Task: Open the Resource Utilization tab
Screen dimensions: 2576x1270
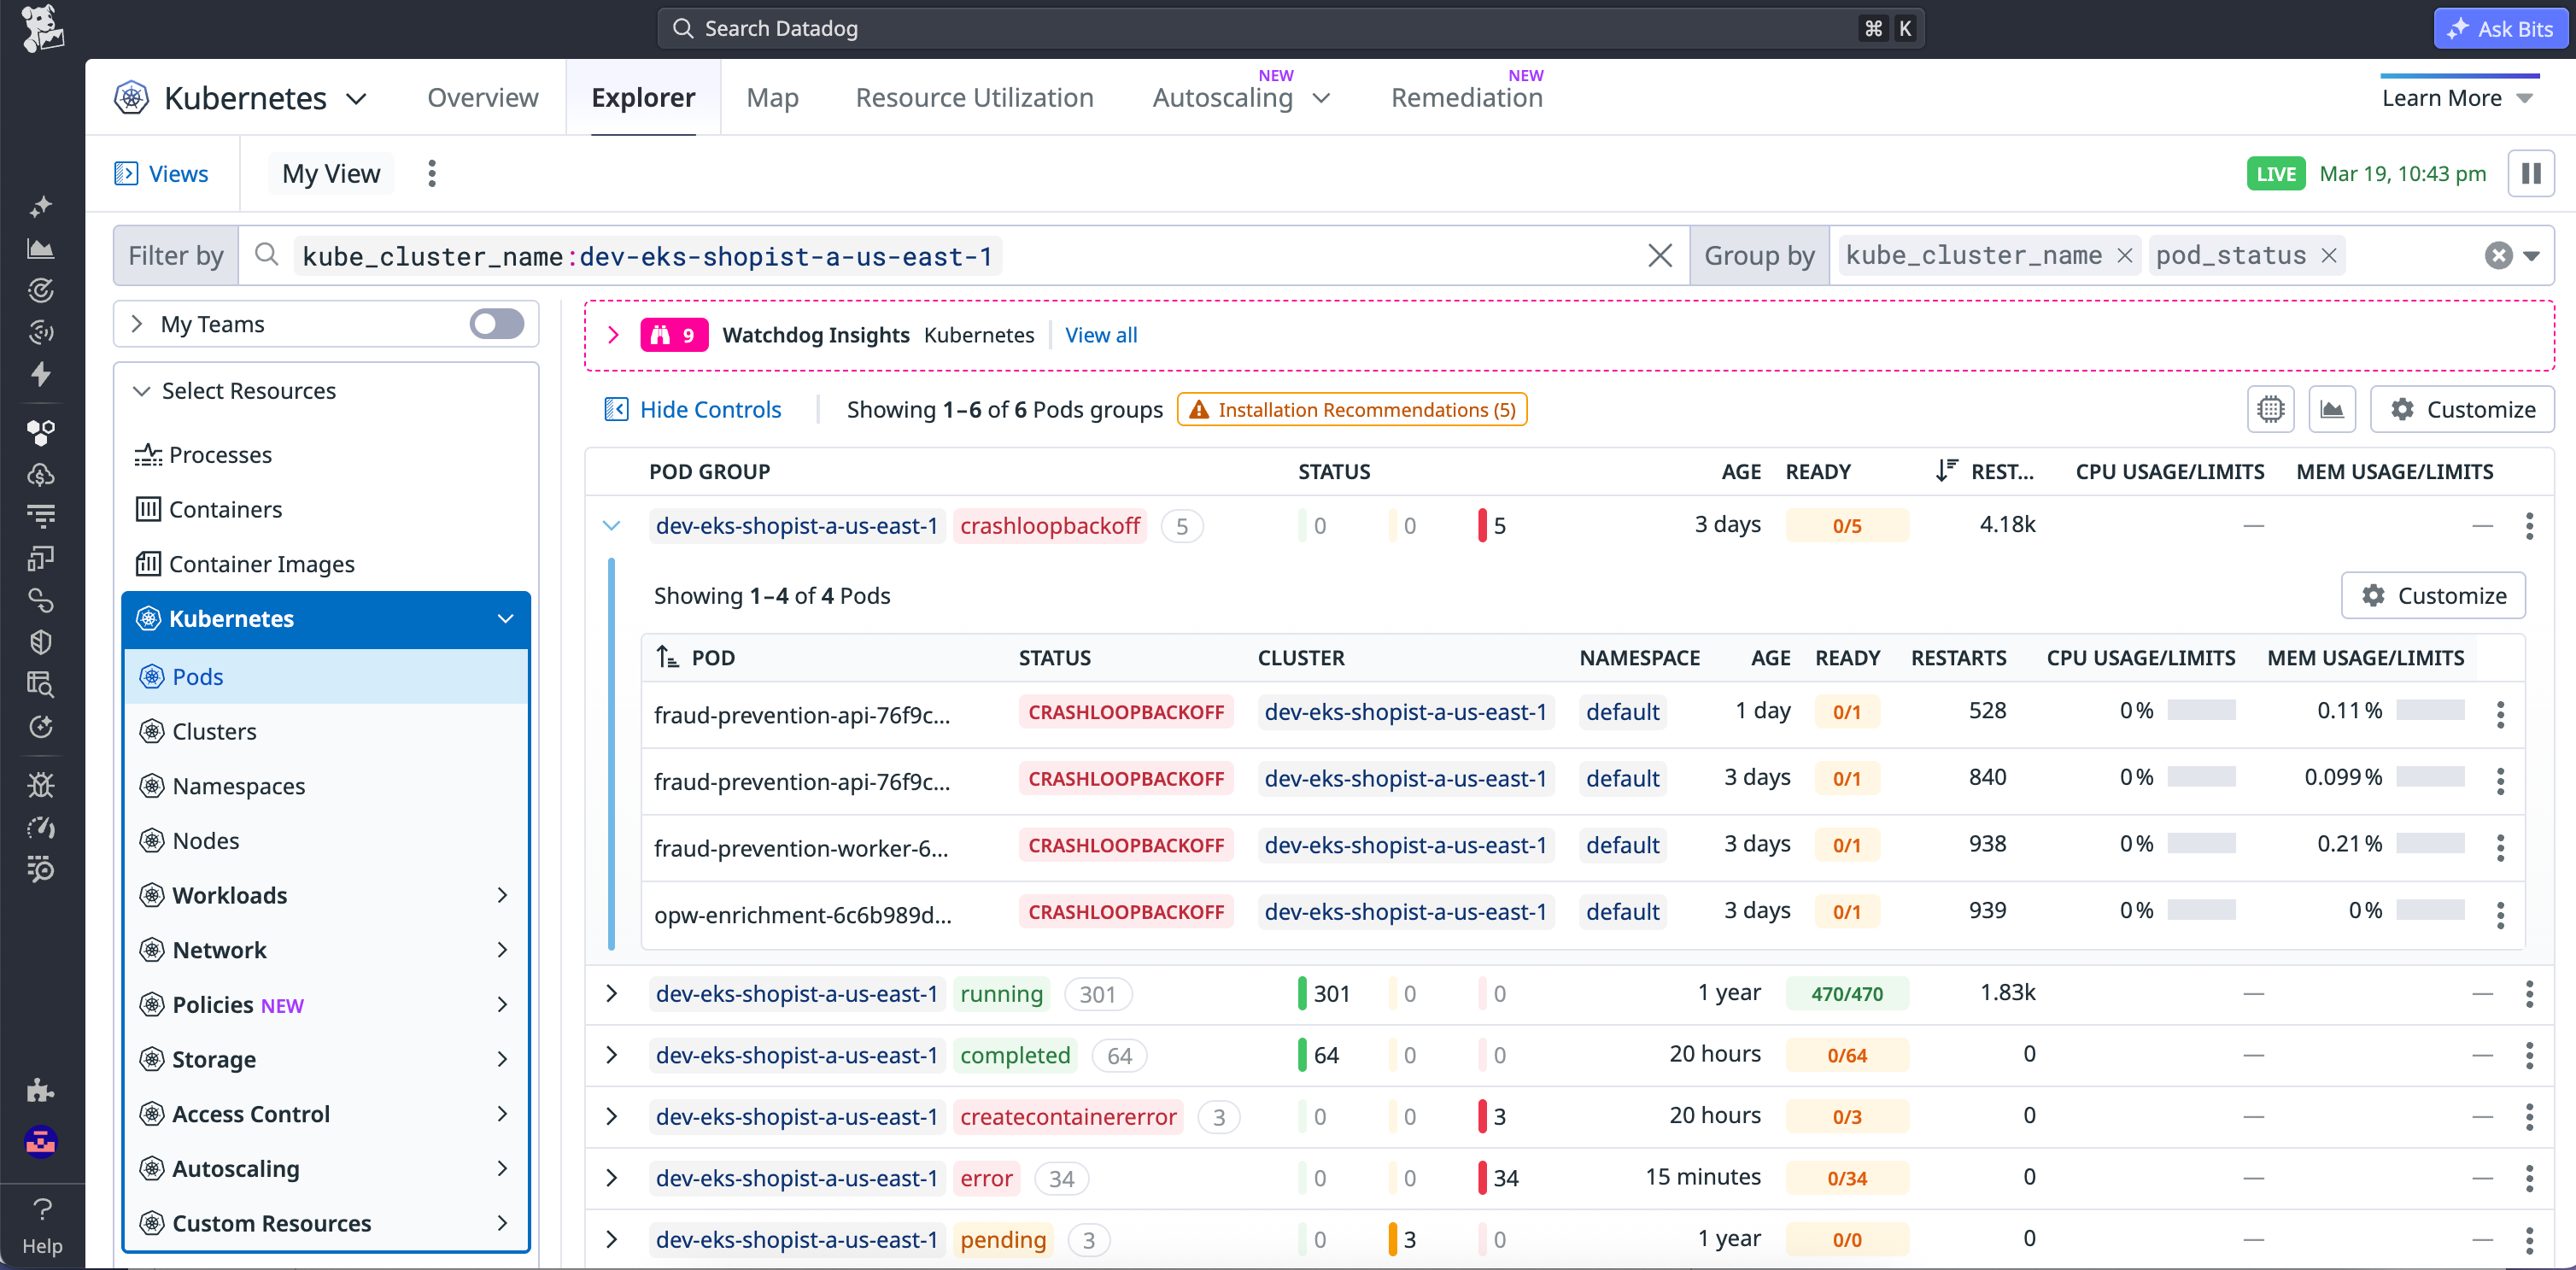Action: click(974, 97)
